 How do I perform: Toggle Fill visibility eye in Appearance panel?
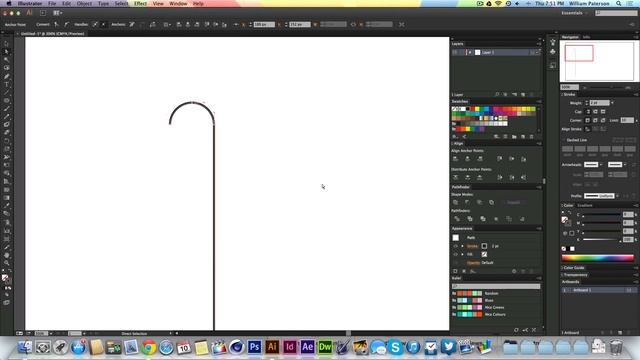tap(456, 254)
